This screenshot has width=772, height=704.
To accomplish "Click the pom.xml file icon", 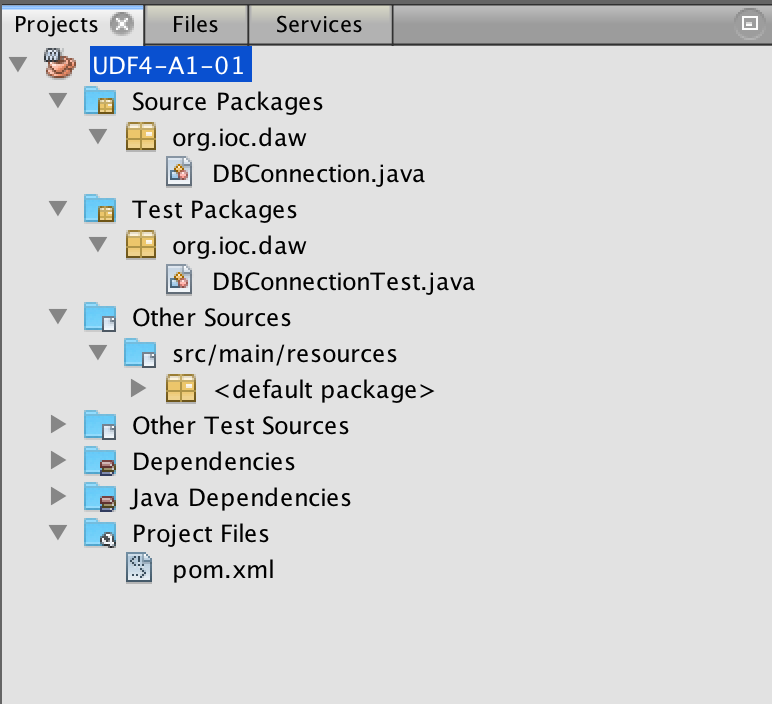I will (x=139, y=569).
